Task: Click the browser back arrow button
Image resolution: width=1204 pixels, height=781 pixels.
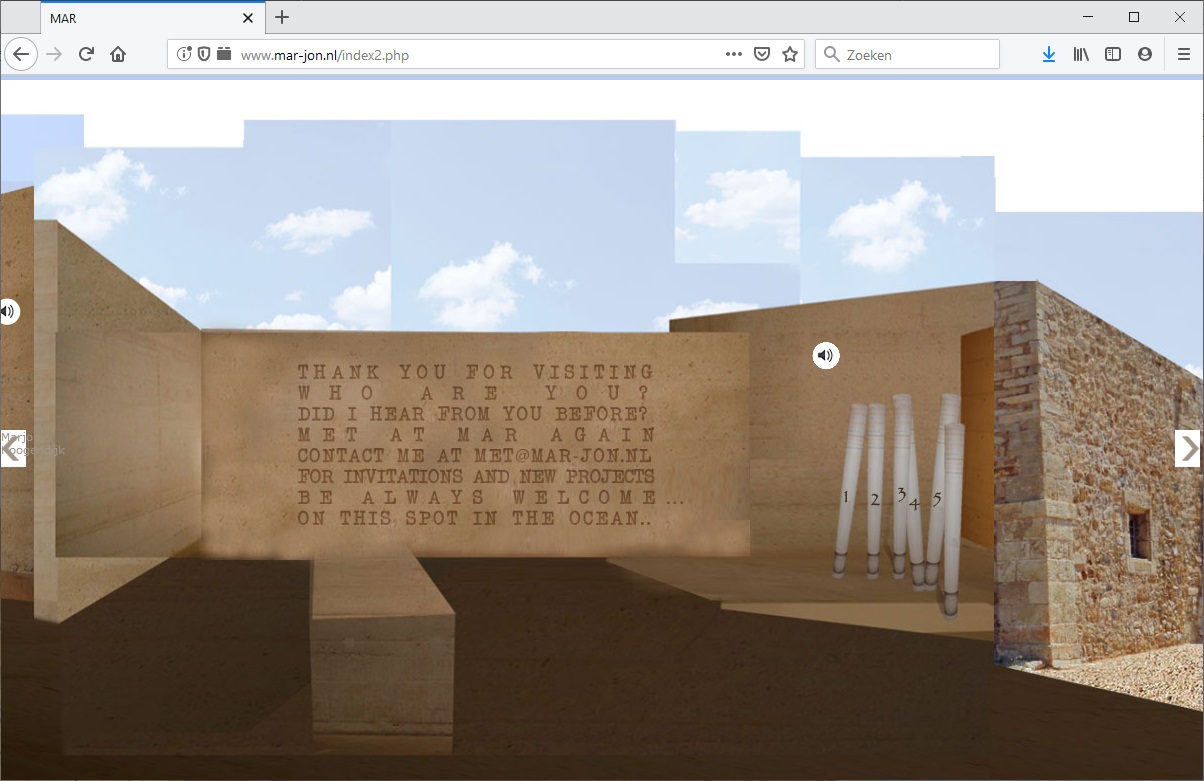Action: 21,55
